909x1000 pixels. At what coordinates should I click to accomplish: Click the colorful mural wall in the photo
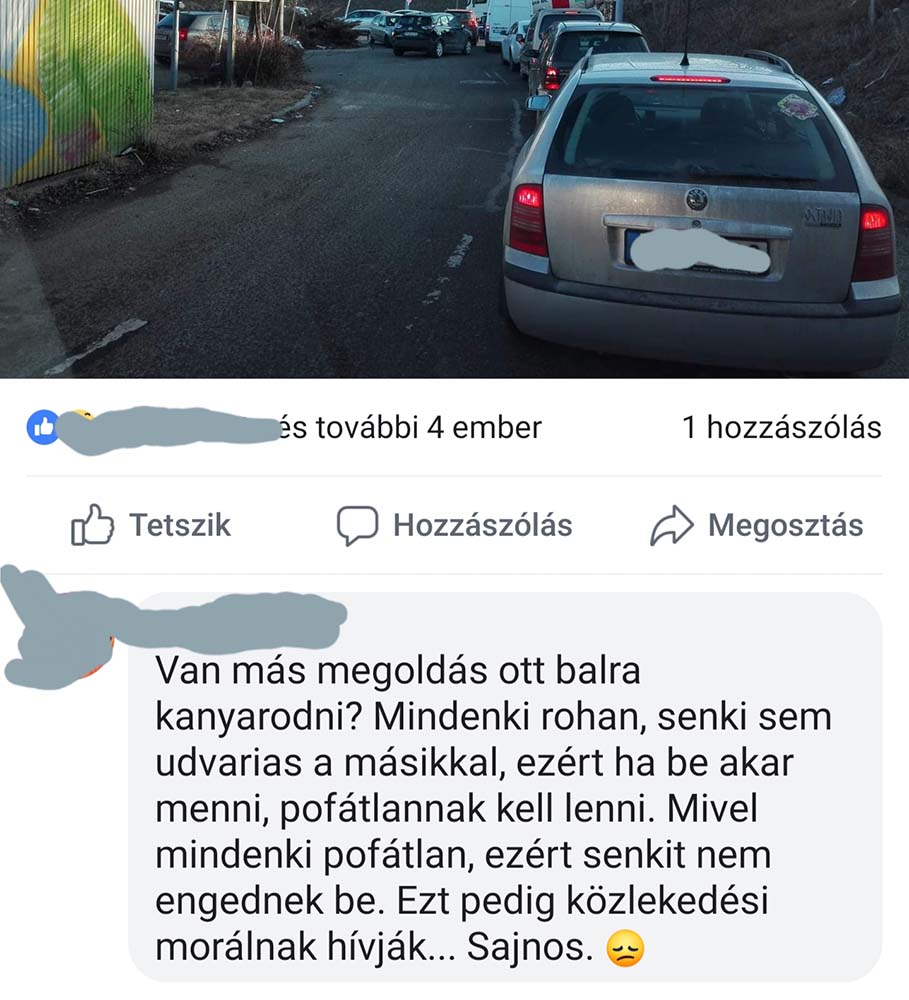tap(75, 89)
